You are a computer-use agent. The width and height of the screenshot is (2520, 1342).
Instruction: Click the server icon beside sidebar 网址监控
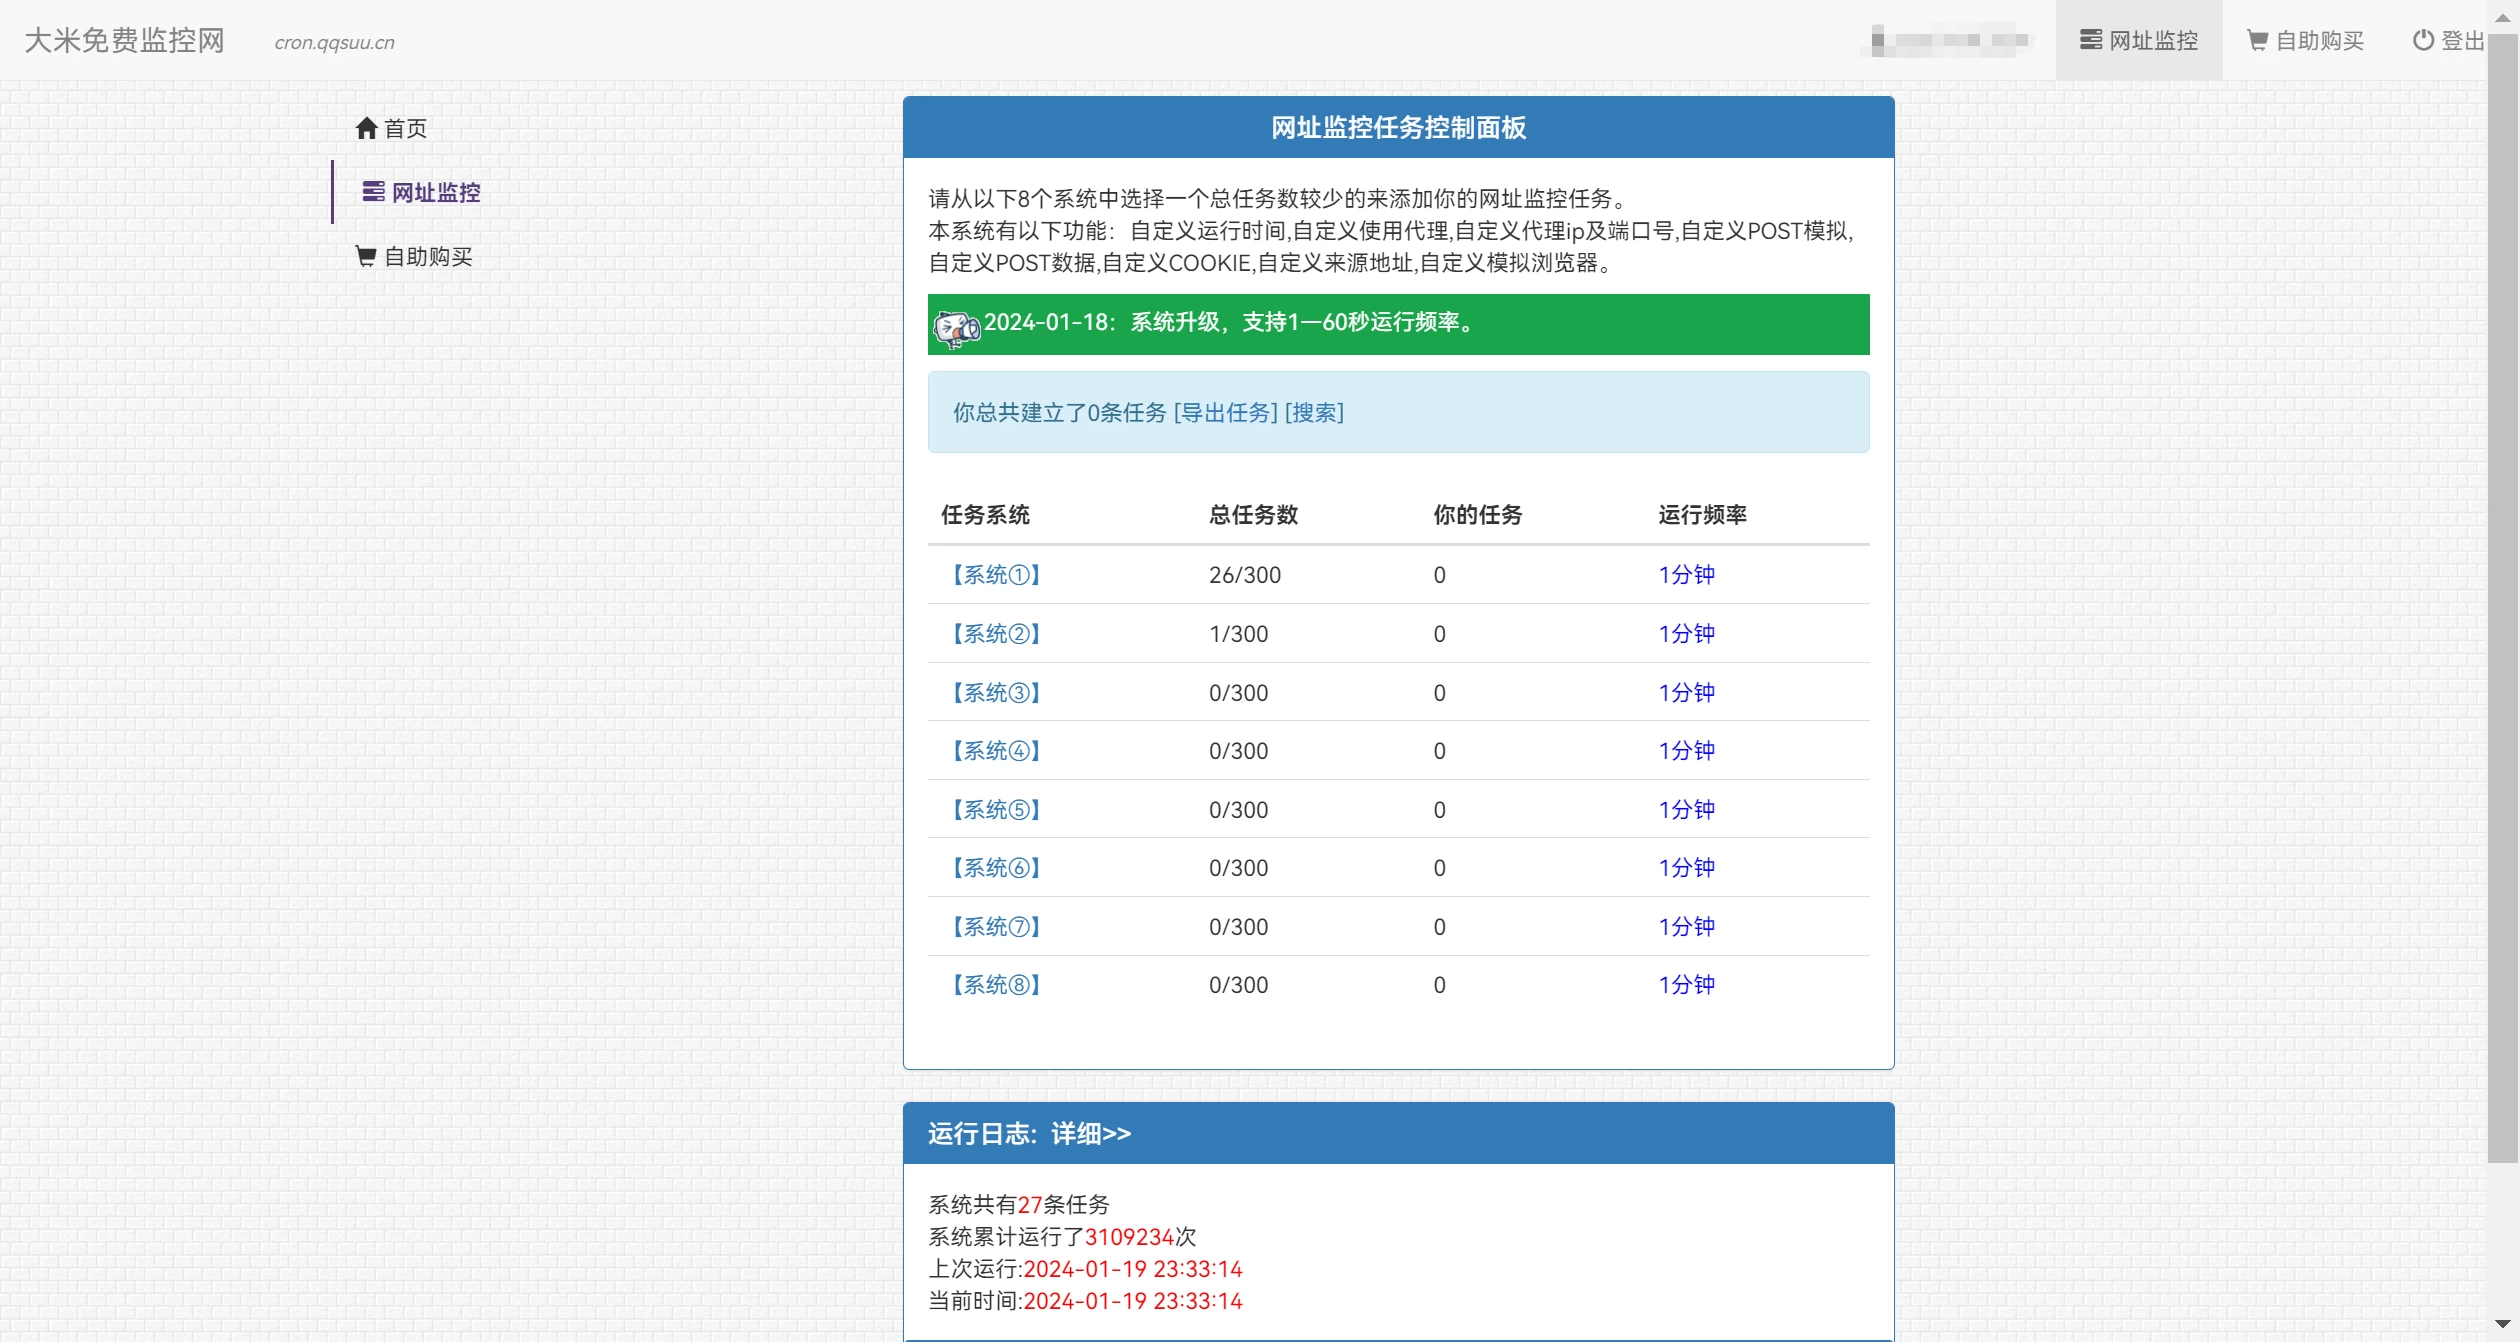point(373,192)
